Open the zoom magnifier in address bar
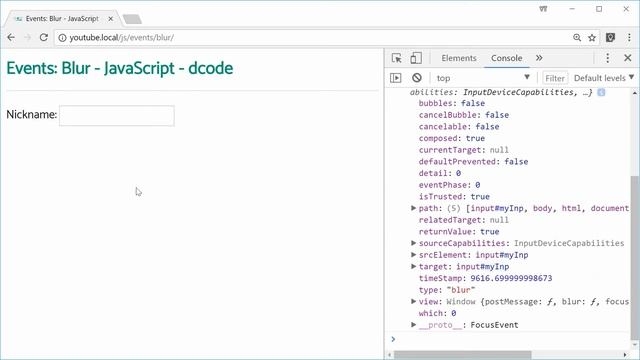This screenshot has height=360, width=640. (577, 38)
